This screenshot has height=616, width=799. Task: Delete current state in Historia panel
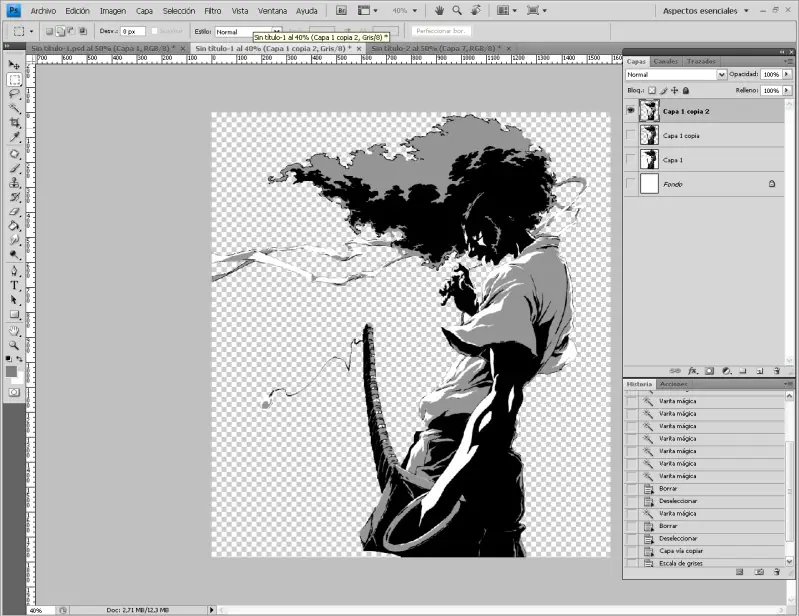click(x=777, y=572)
